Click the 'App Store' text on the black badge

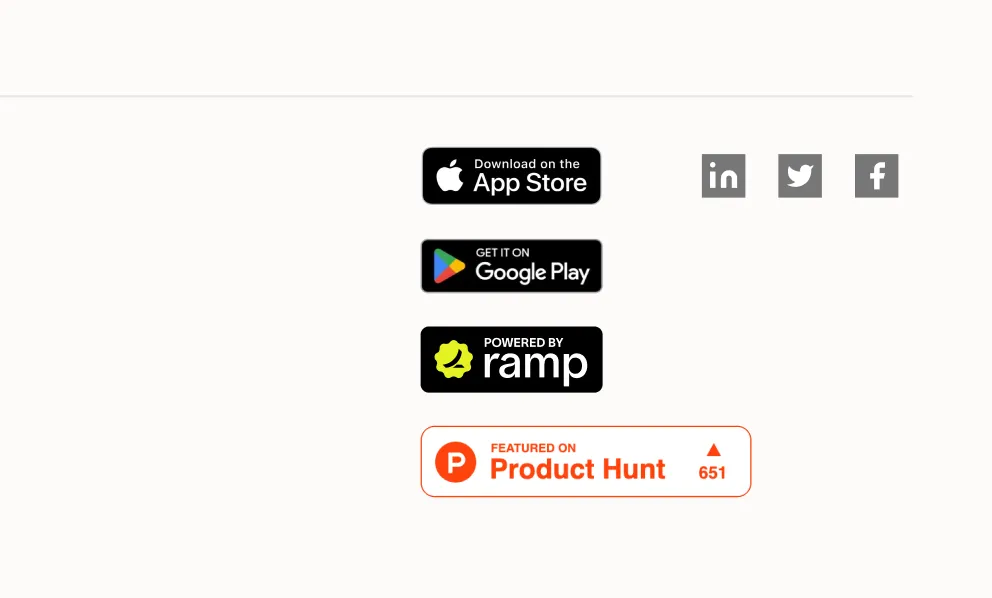528,183
